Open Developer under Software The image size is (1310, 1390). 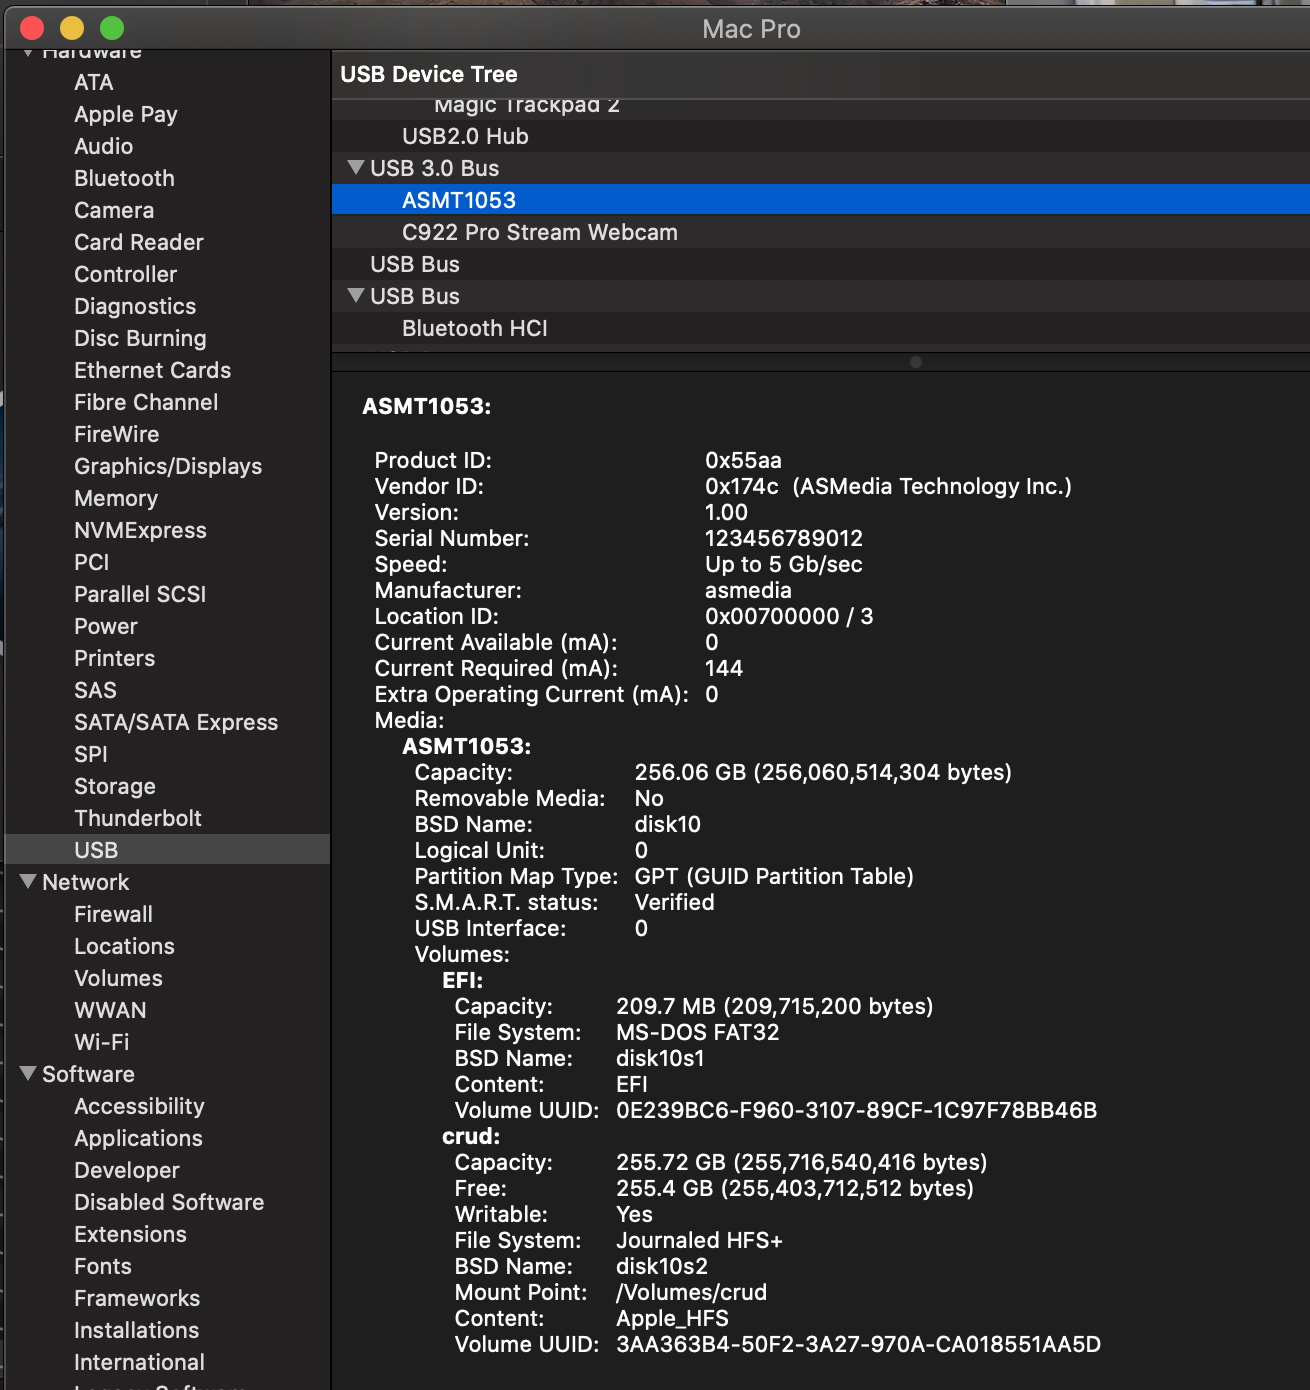click(x=127, y=1170)
